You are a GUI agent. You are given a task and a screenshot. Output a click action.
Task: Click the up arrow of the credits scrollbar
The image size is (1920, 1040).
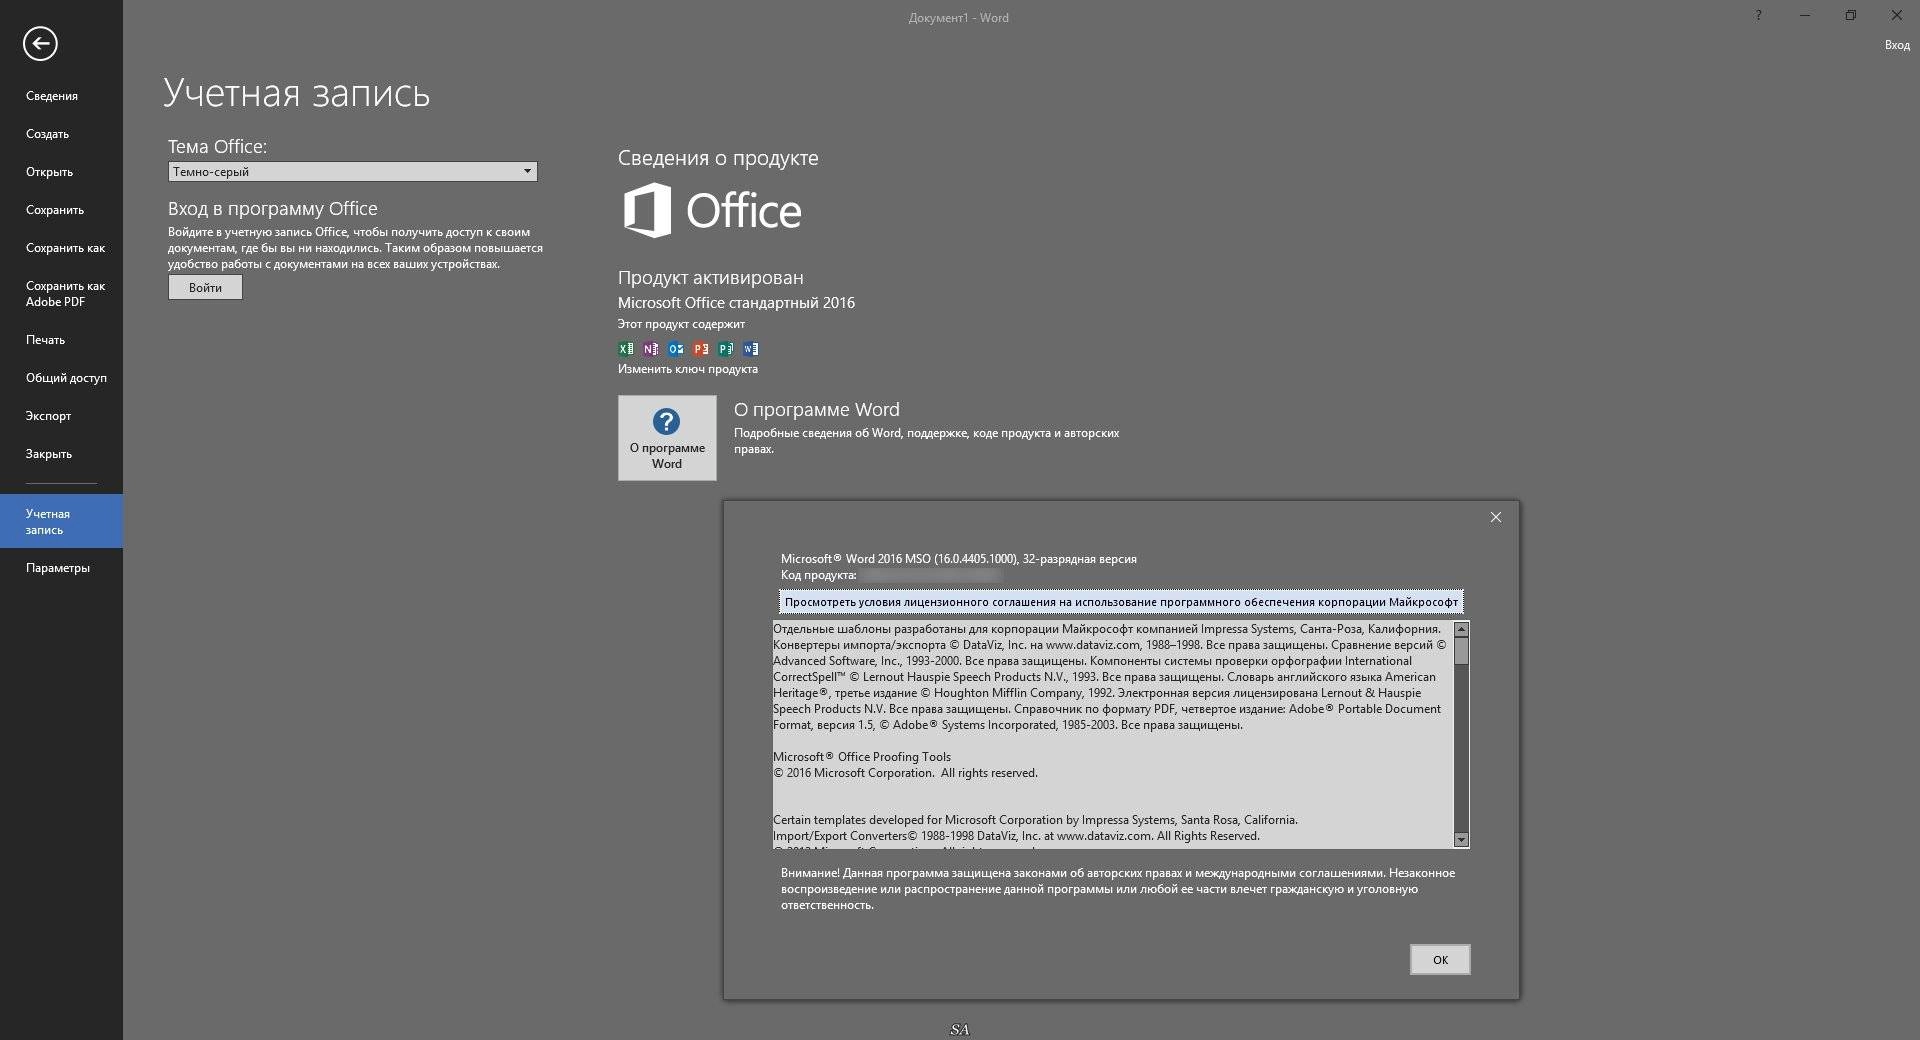[x=1461, y=629]
